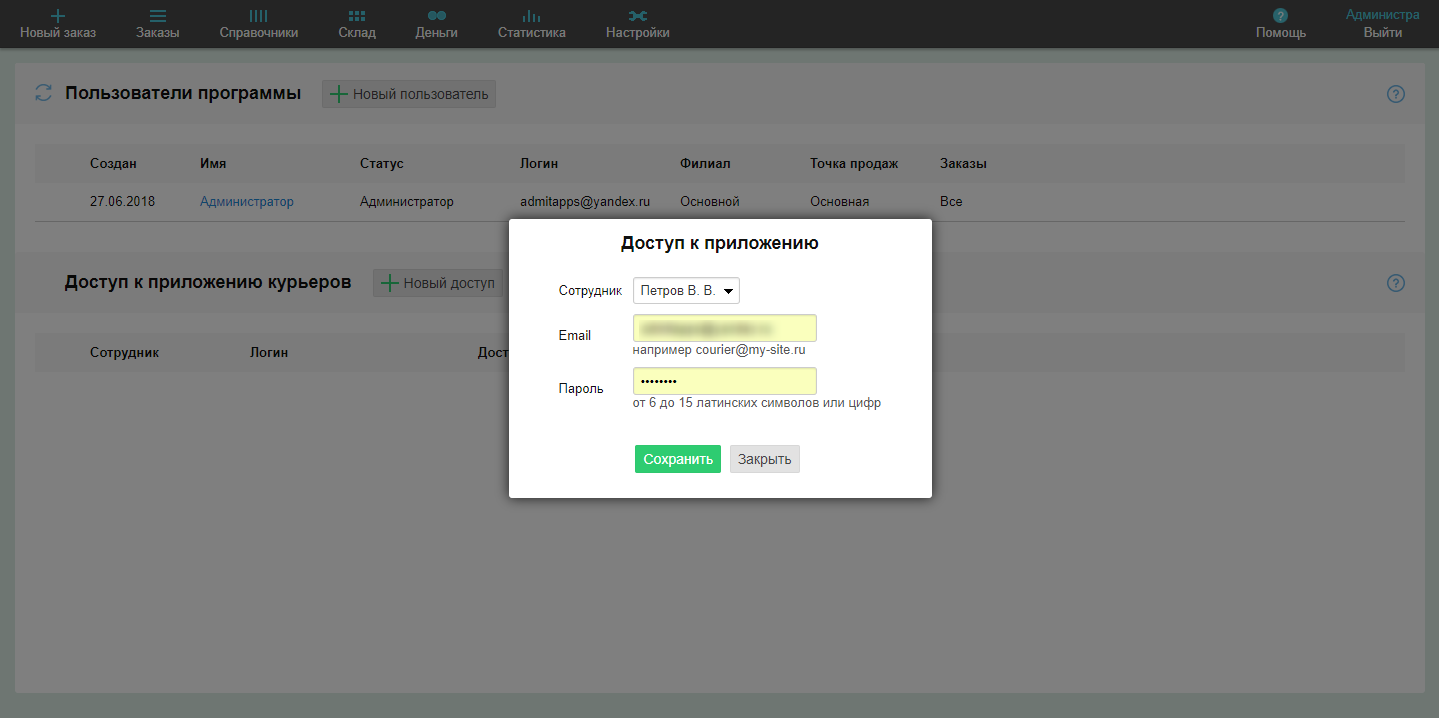Close the dialog using Закрыть
Screen dimensions: 1439x718
pos(764,458)
